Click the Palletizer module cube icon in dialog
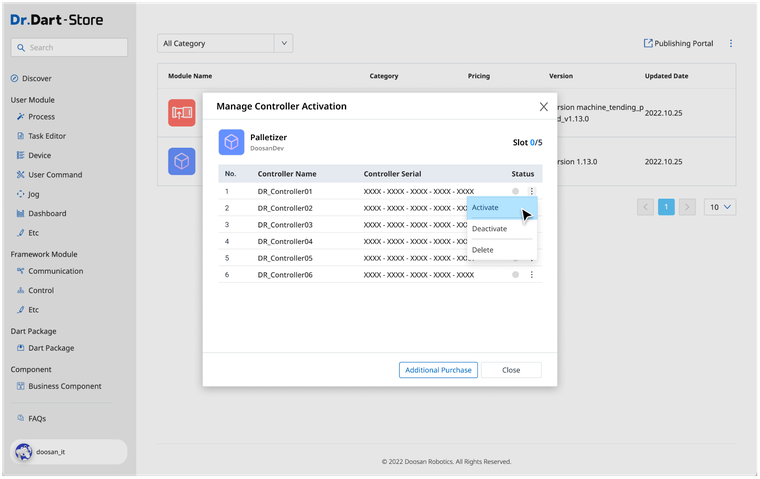760x479 pixels. point(232,142)
